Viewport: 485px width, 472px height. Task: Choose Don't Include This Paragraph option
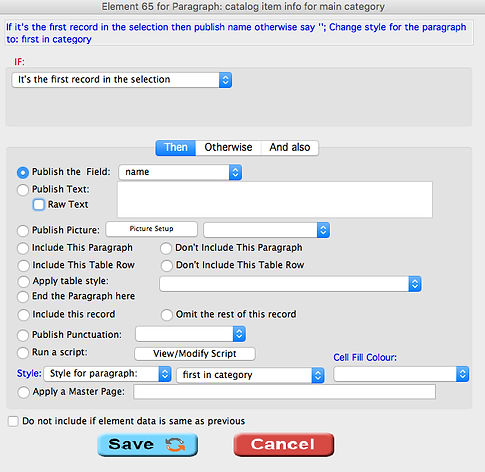coord(166,248)
